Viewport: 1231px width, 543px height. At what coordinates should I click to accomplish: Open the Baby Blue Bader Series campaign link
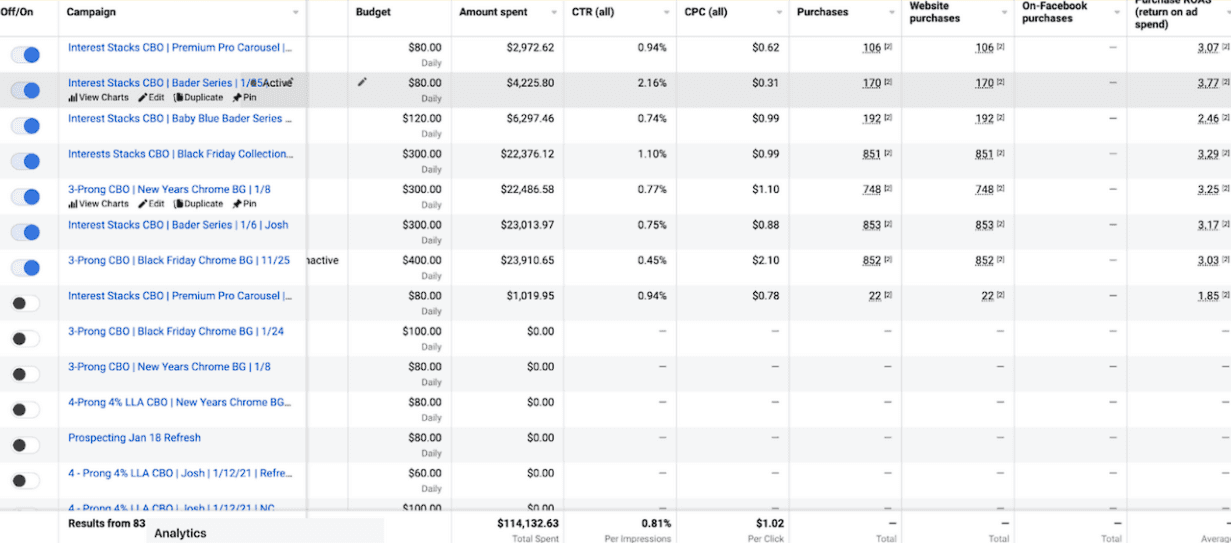pos(180,118)
